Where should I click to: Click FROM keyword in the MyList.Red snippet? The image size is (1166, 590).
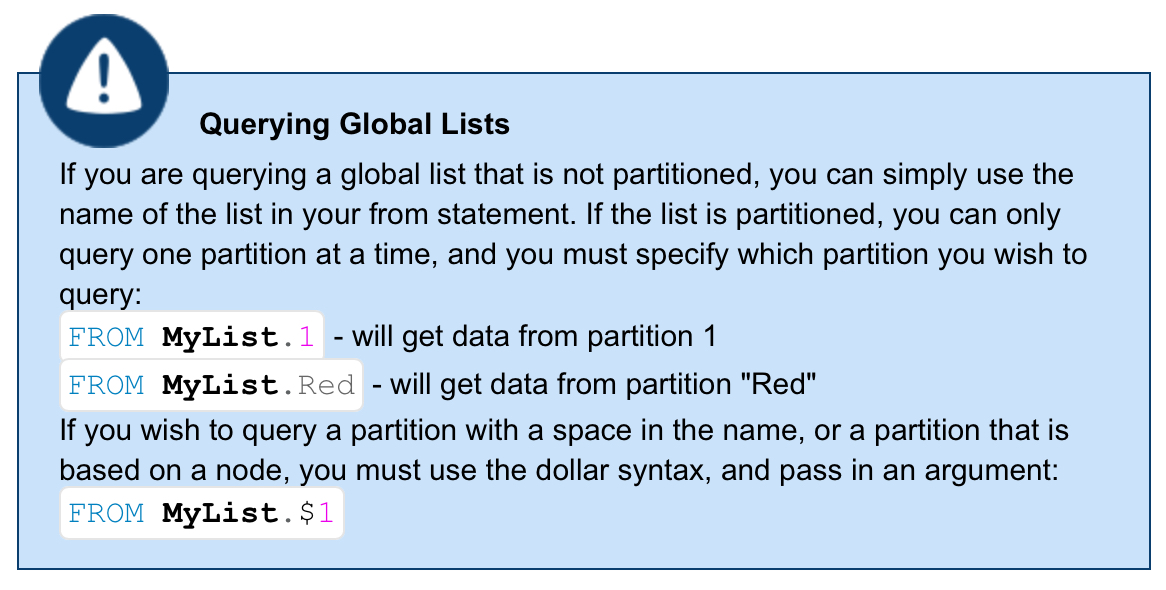[x=106, y=385]
